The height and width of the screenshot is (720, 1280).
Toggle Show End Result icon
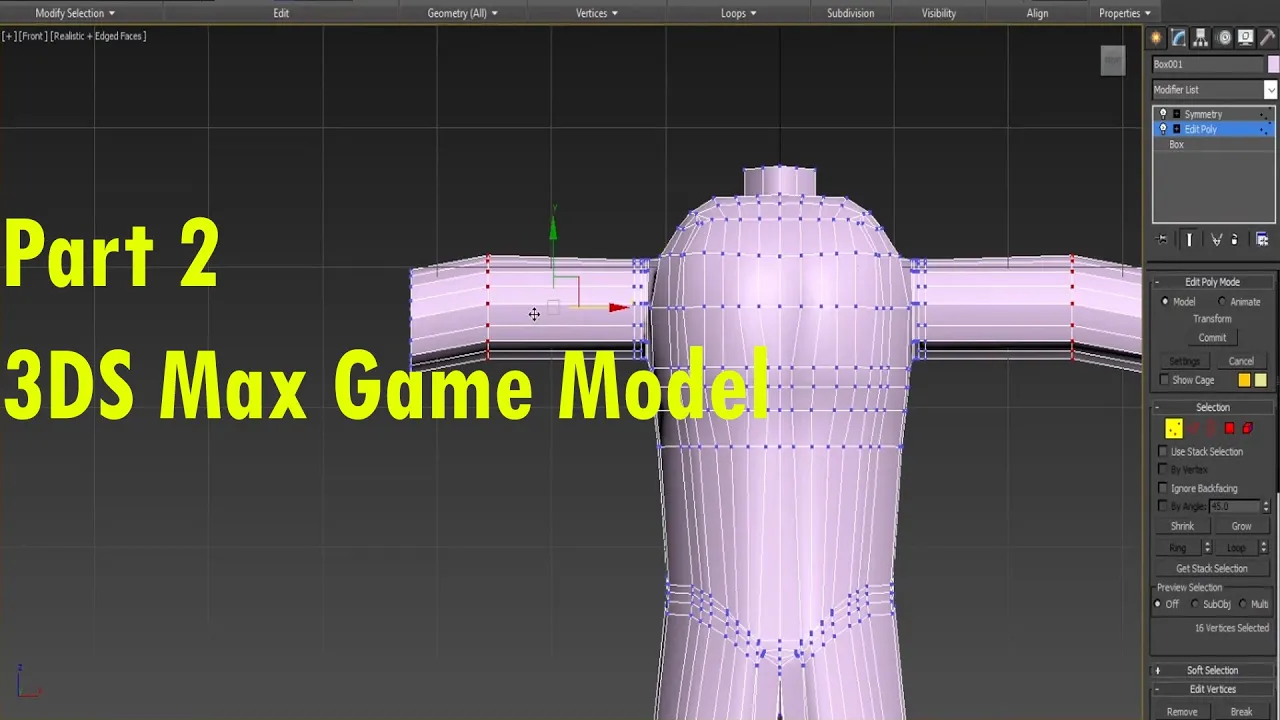pyautogui.click(x=1189, y=240)
